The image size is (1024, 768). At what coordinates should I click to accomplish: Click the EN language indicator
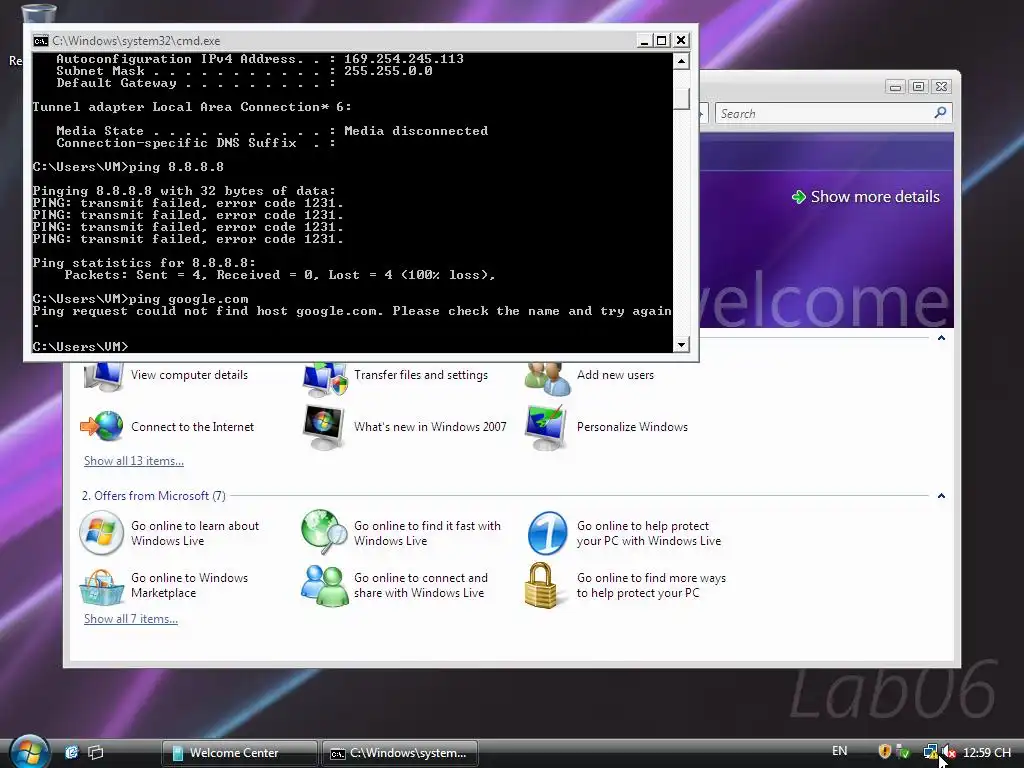840,751
